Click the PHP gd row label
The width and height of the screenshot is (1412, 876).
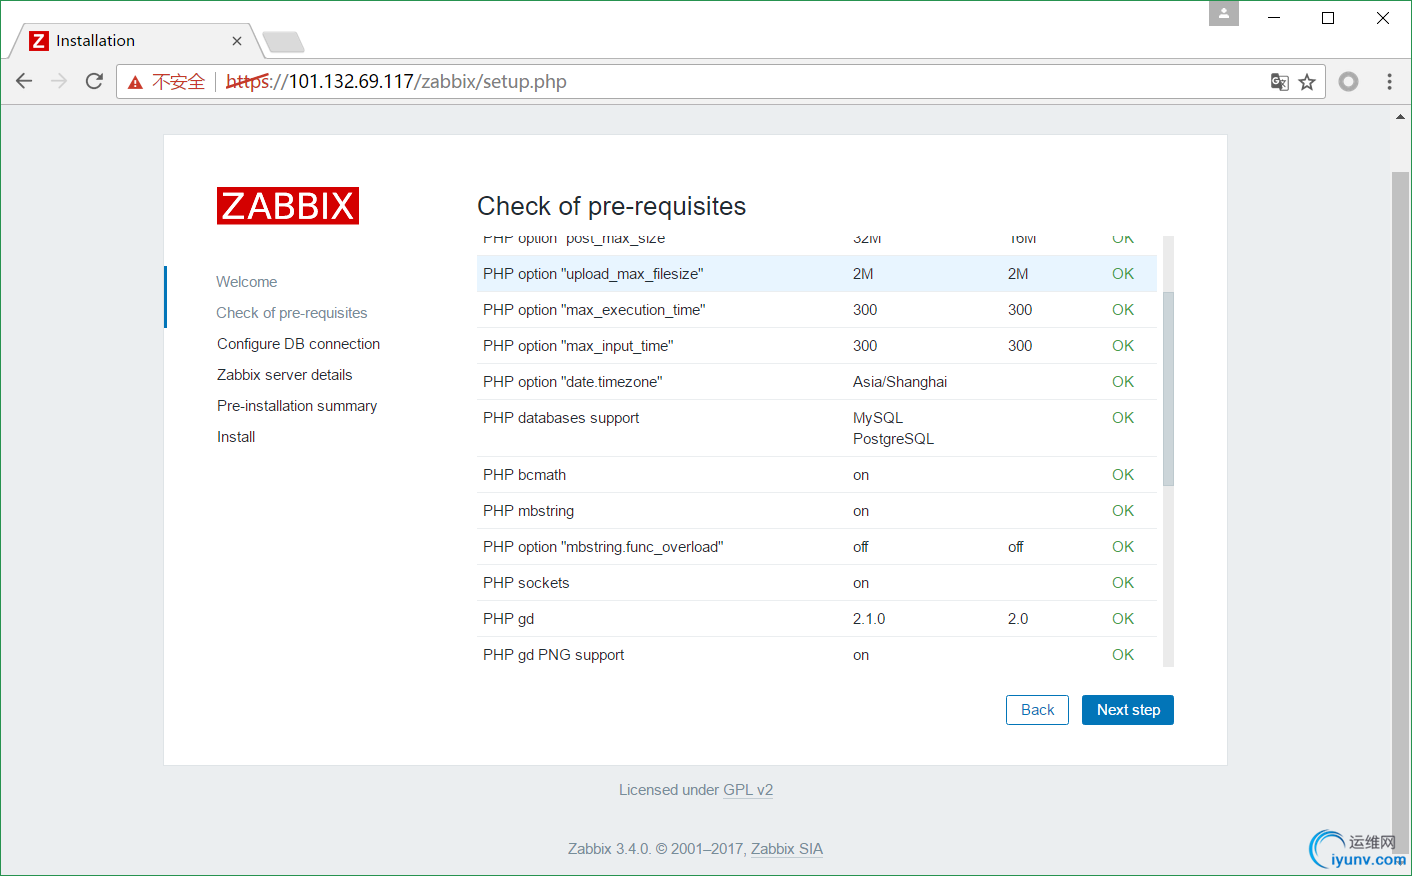coord(509,619)
